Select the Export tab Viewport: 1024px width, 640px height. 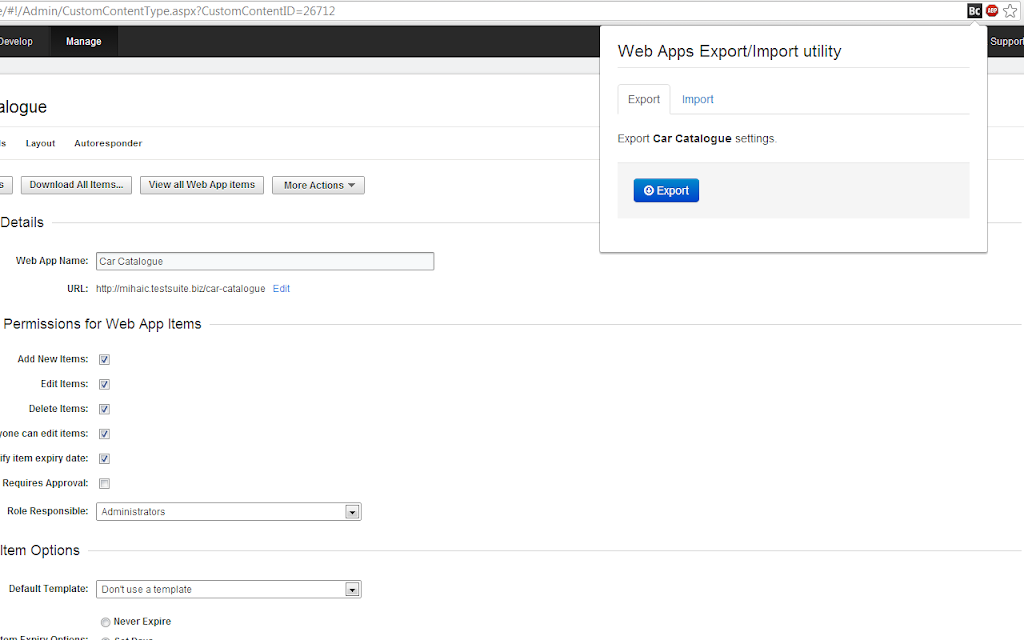644,99
